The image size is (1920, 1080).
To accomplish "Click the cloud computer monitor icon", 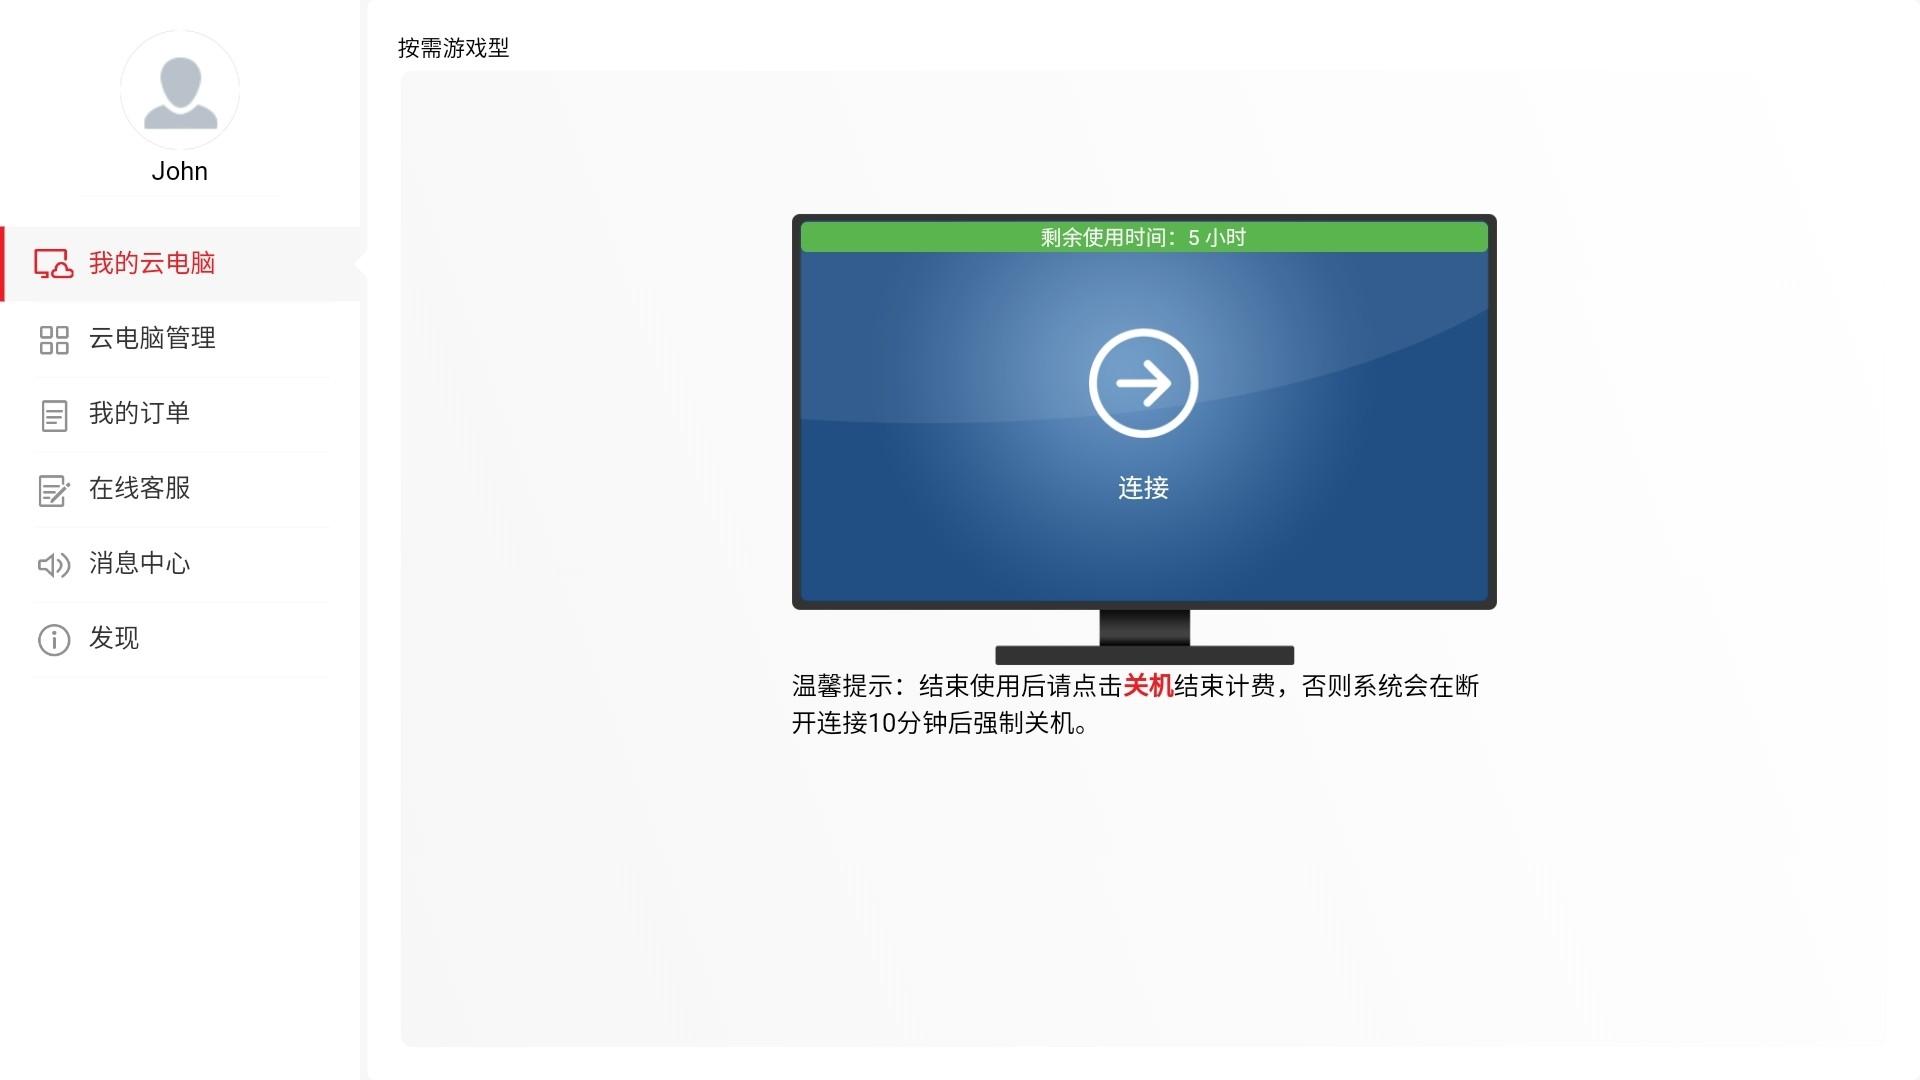I will point(53,264).
